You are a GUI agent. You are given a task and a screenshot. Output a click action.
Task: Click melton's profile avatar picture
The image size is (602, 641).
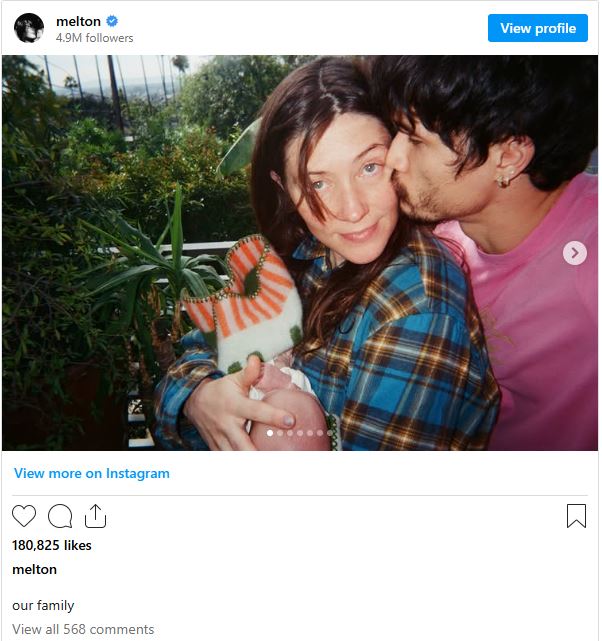pos(29,28)
